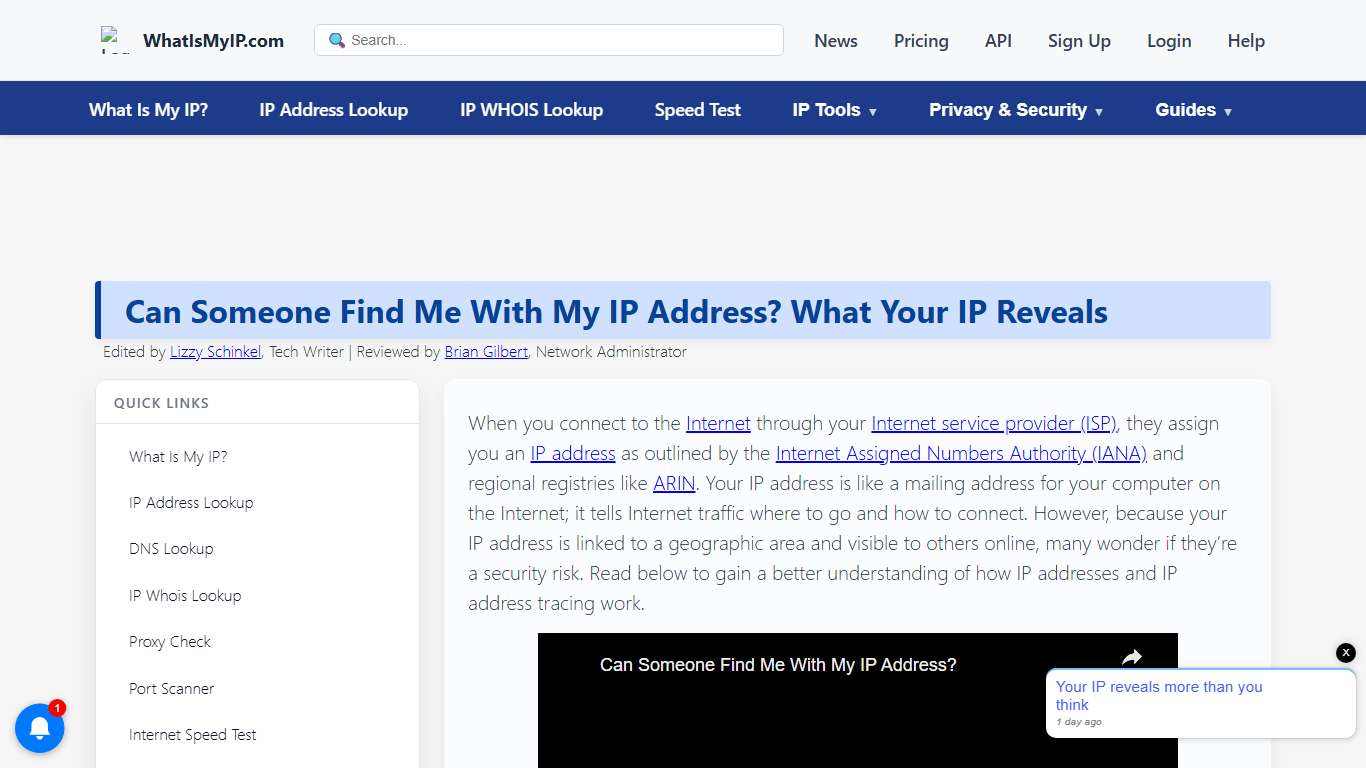Image resolution: width=1366 pixels, height=768 pixels.
Task: Click the search magnifying glass icon
Action: tap(335, 40)
